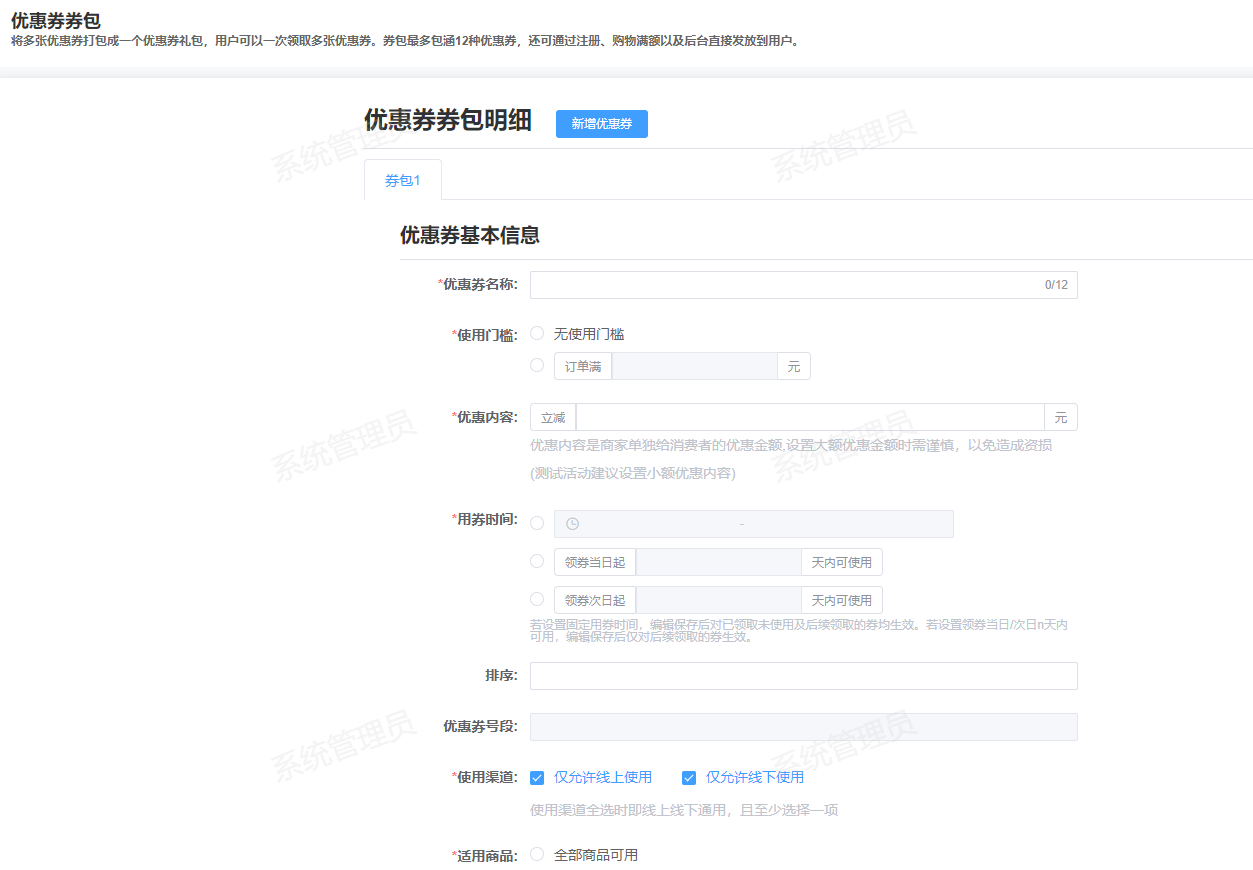Select the 领券当日起 radio option
This screenshot has width=1253, height=870.
point(537,561)
